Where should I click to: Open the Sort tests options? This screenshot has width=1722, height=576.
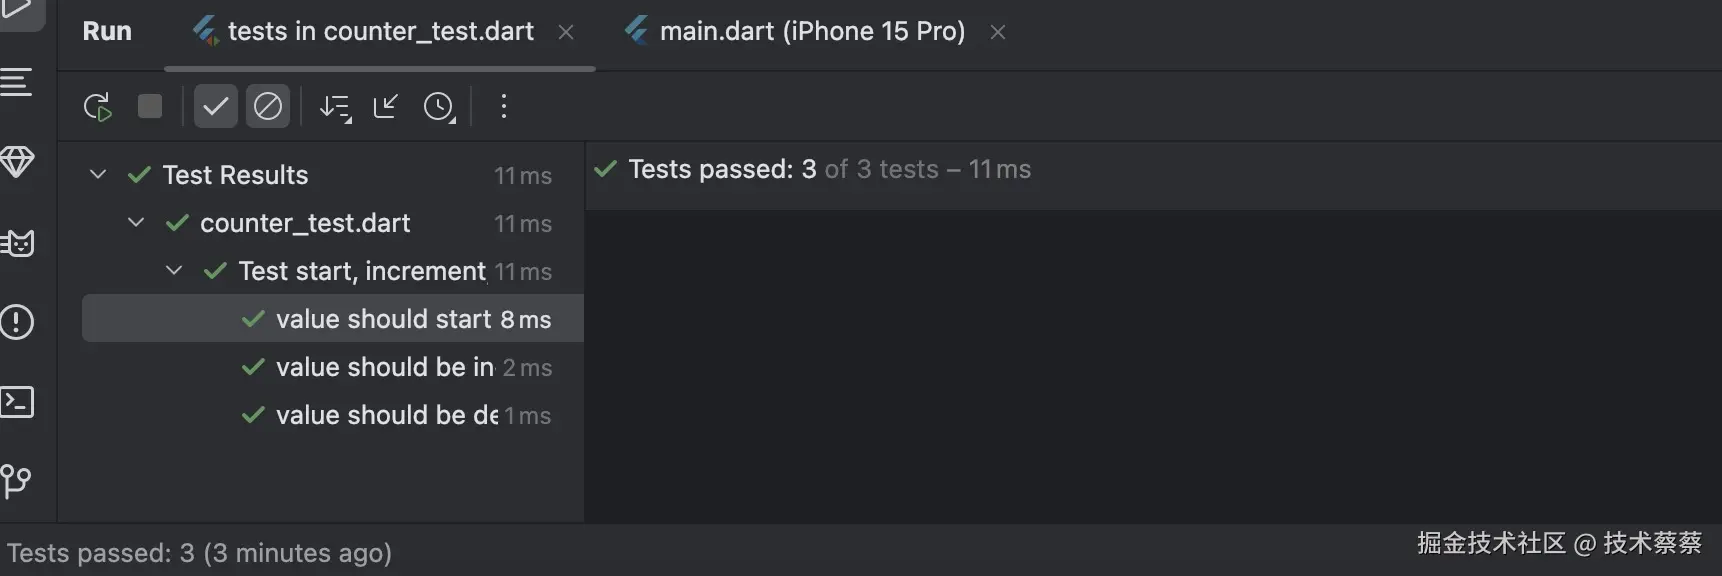[335, 107]
